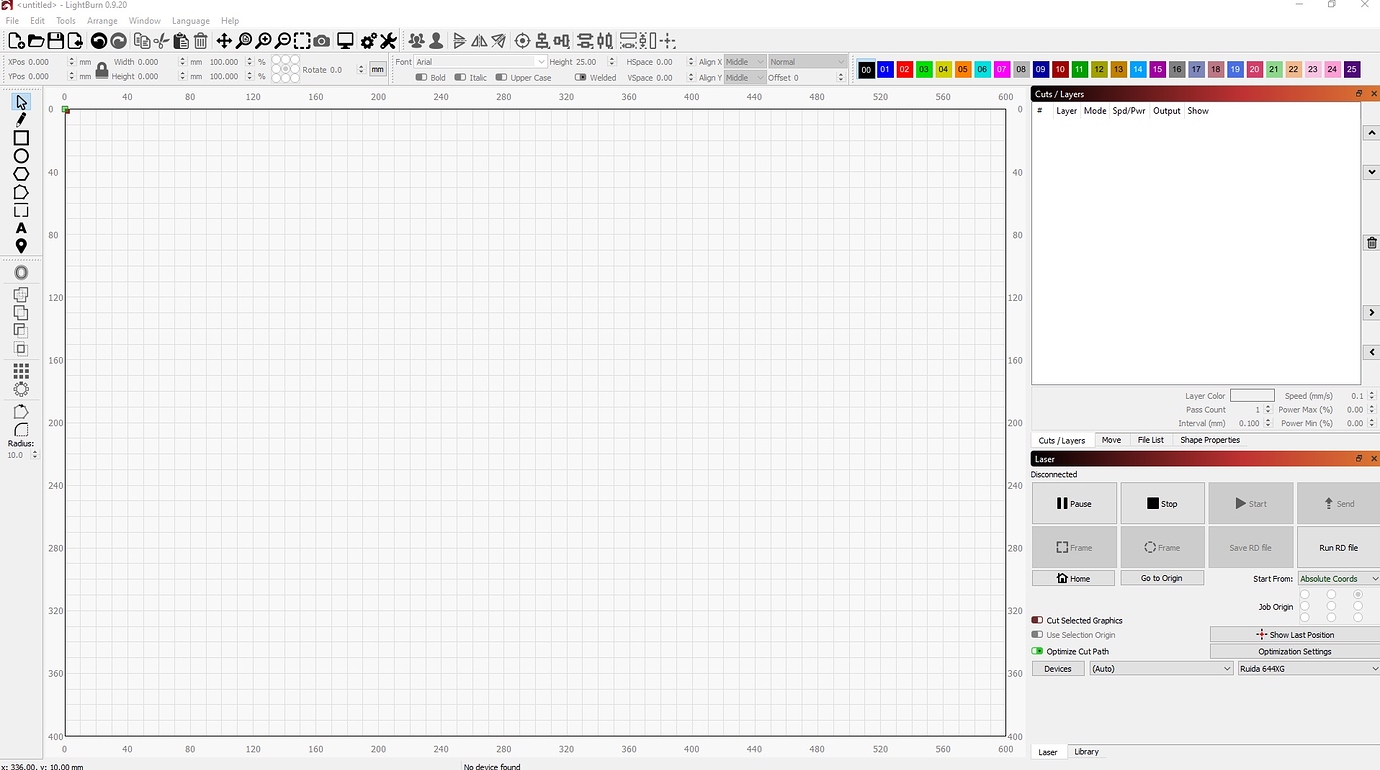The height and width of the screenshot is (770, 1380).
Task: Click the Go to Origin button
Action: [x=1161, y=578]
